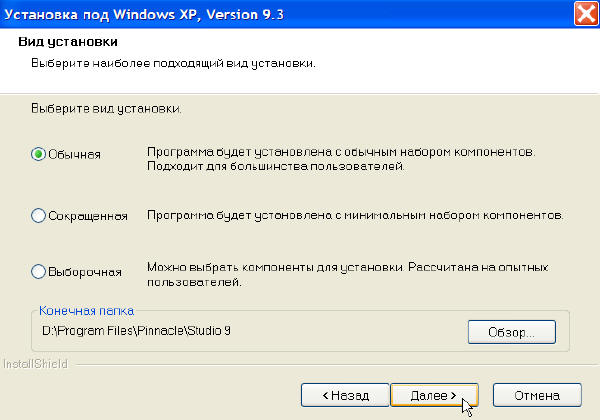Click the Выборочная option label text

(x=84, y=271)
